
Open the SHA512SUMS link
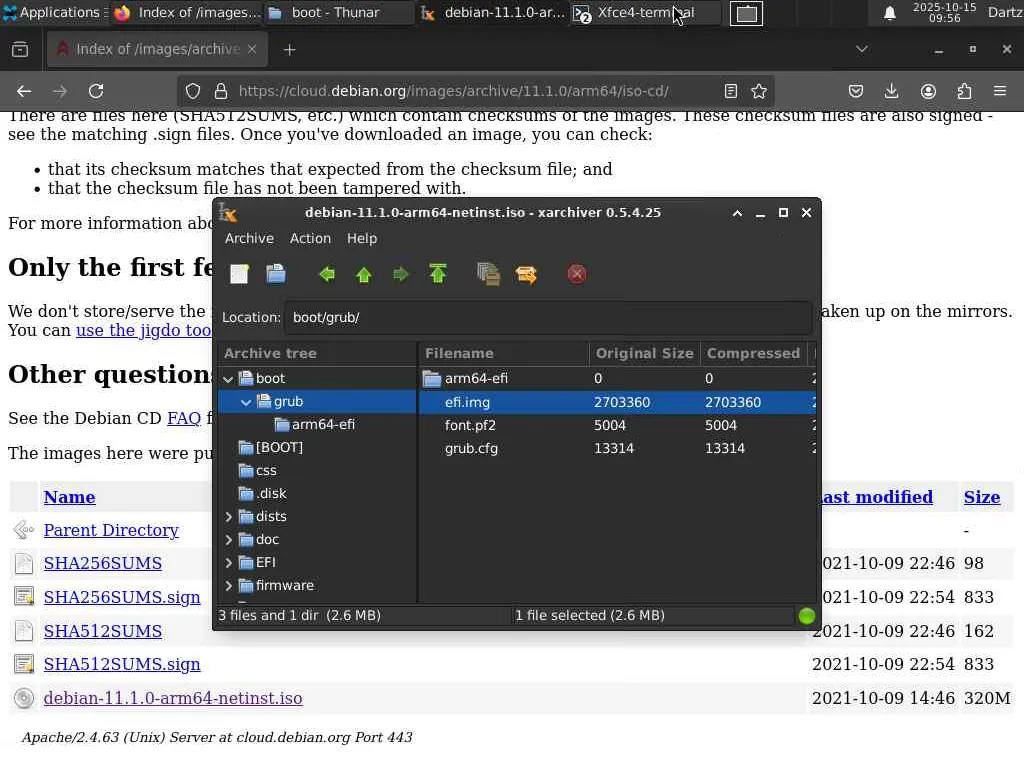pyautogui.click(x=103, y=632)
